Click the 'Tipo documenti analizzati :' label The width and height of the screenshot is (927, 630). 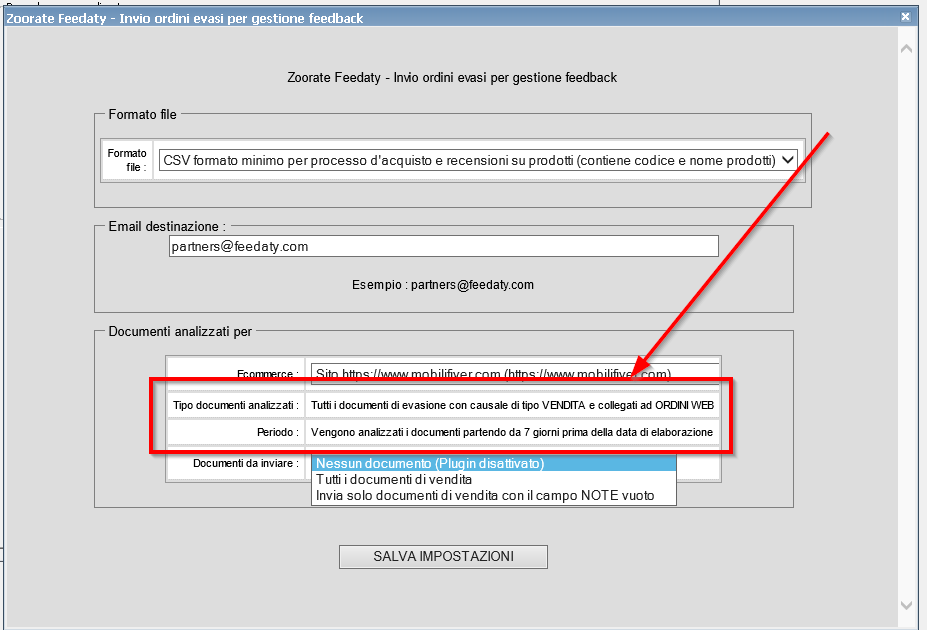coord(236,405)
